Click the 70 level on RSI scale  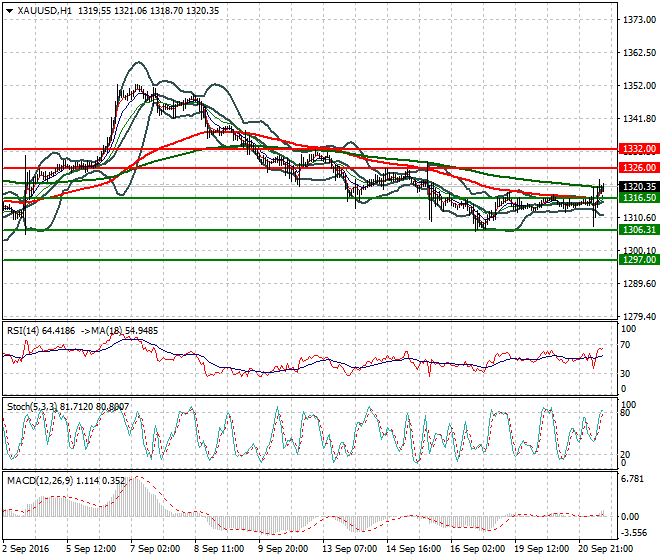(x=628, y=345)
